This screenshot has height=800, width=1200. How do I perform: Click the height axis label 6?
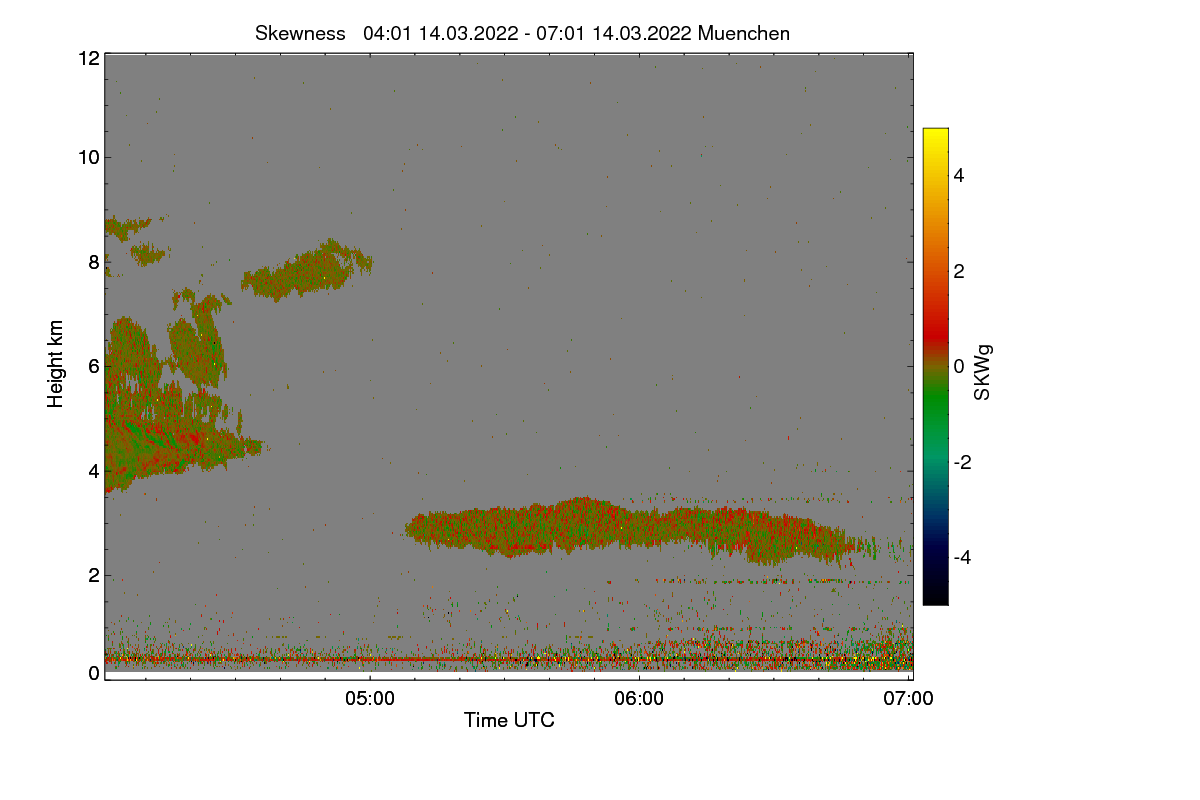click(93, 366)
